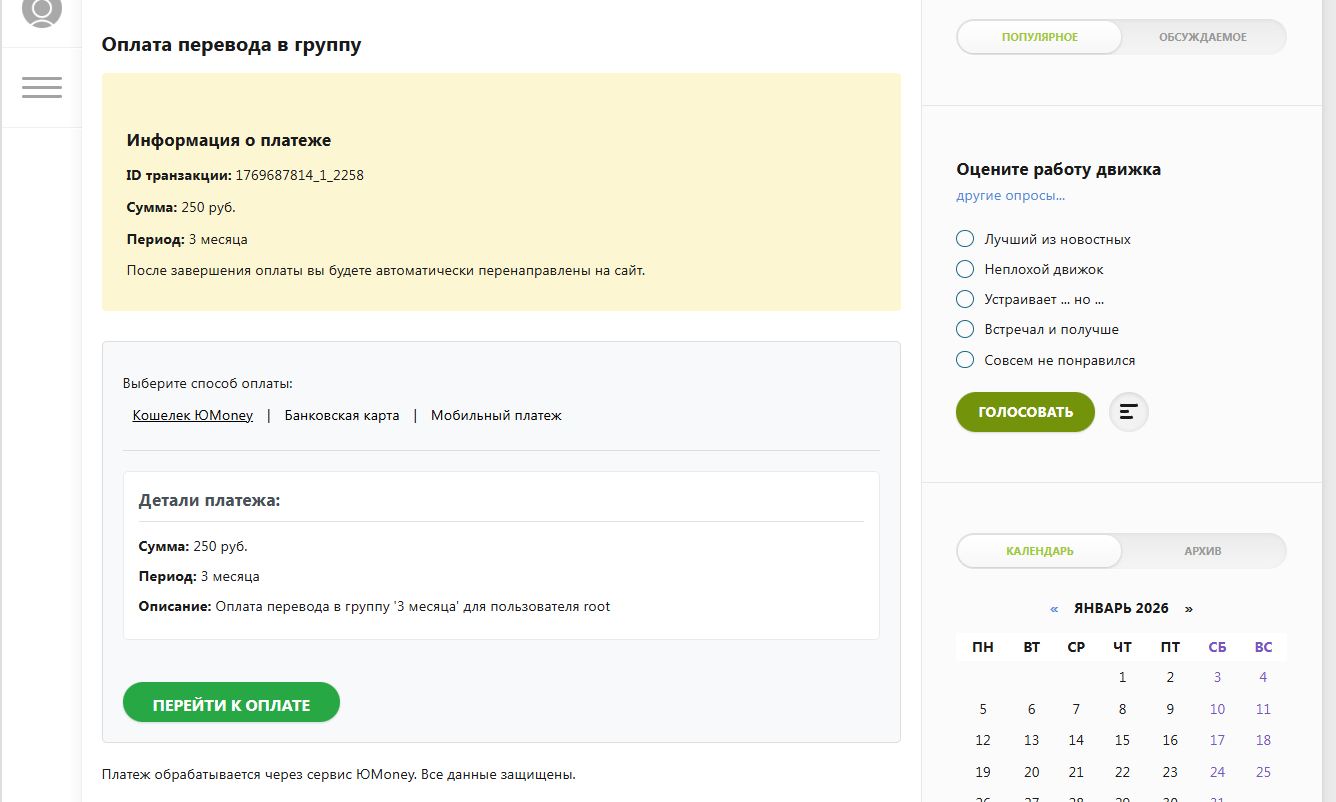Select 'Неплохой движок' poll option

tap(965, 269)
